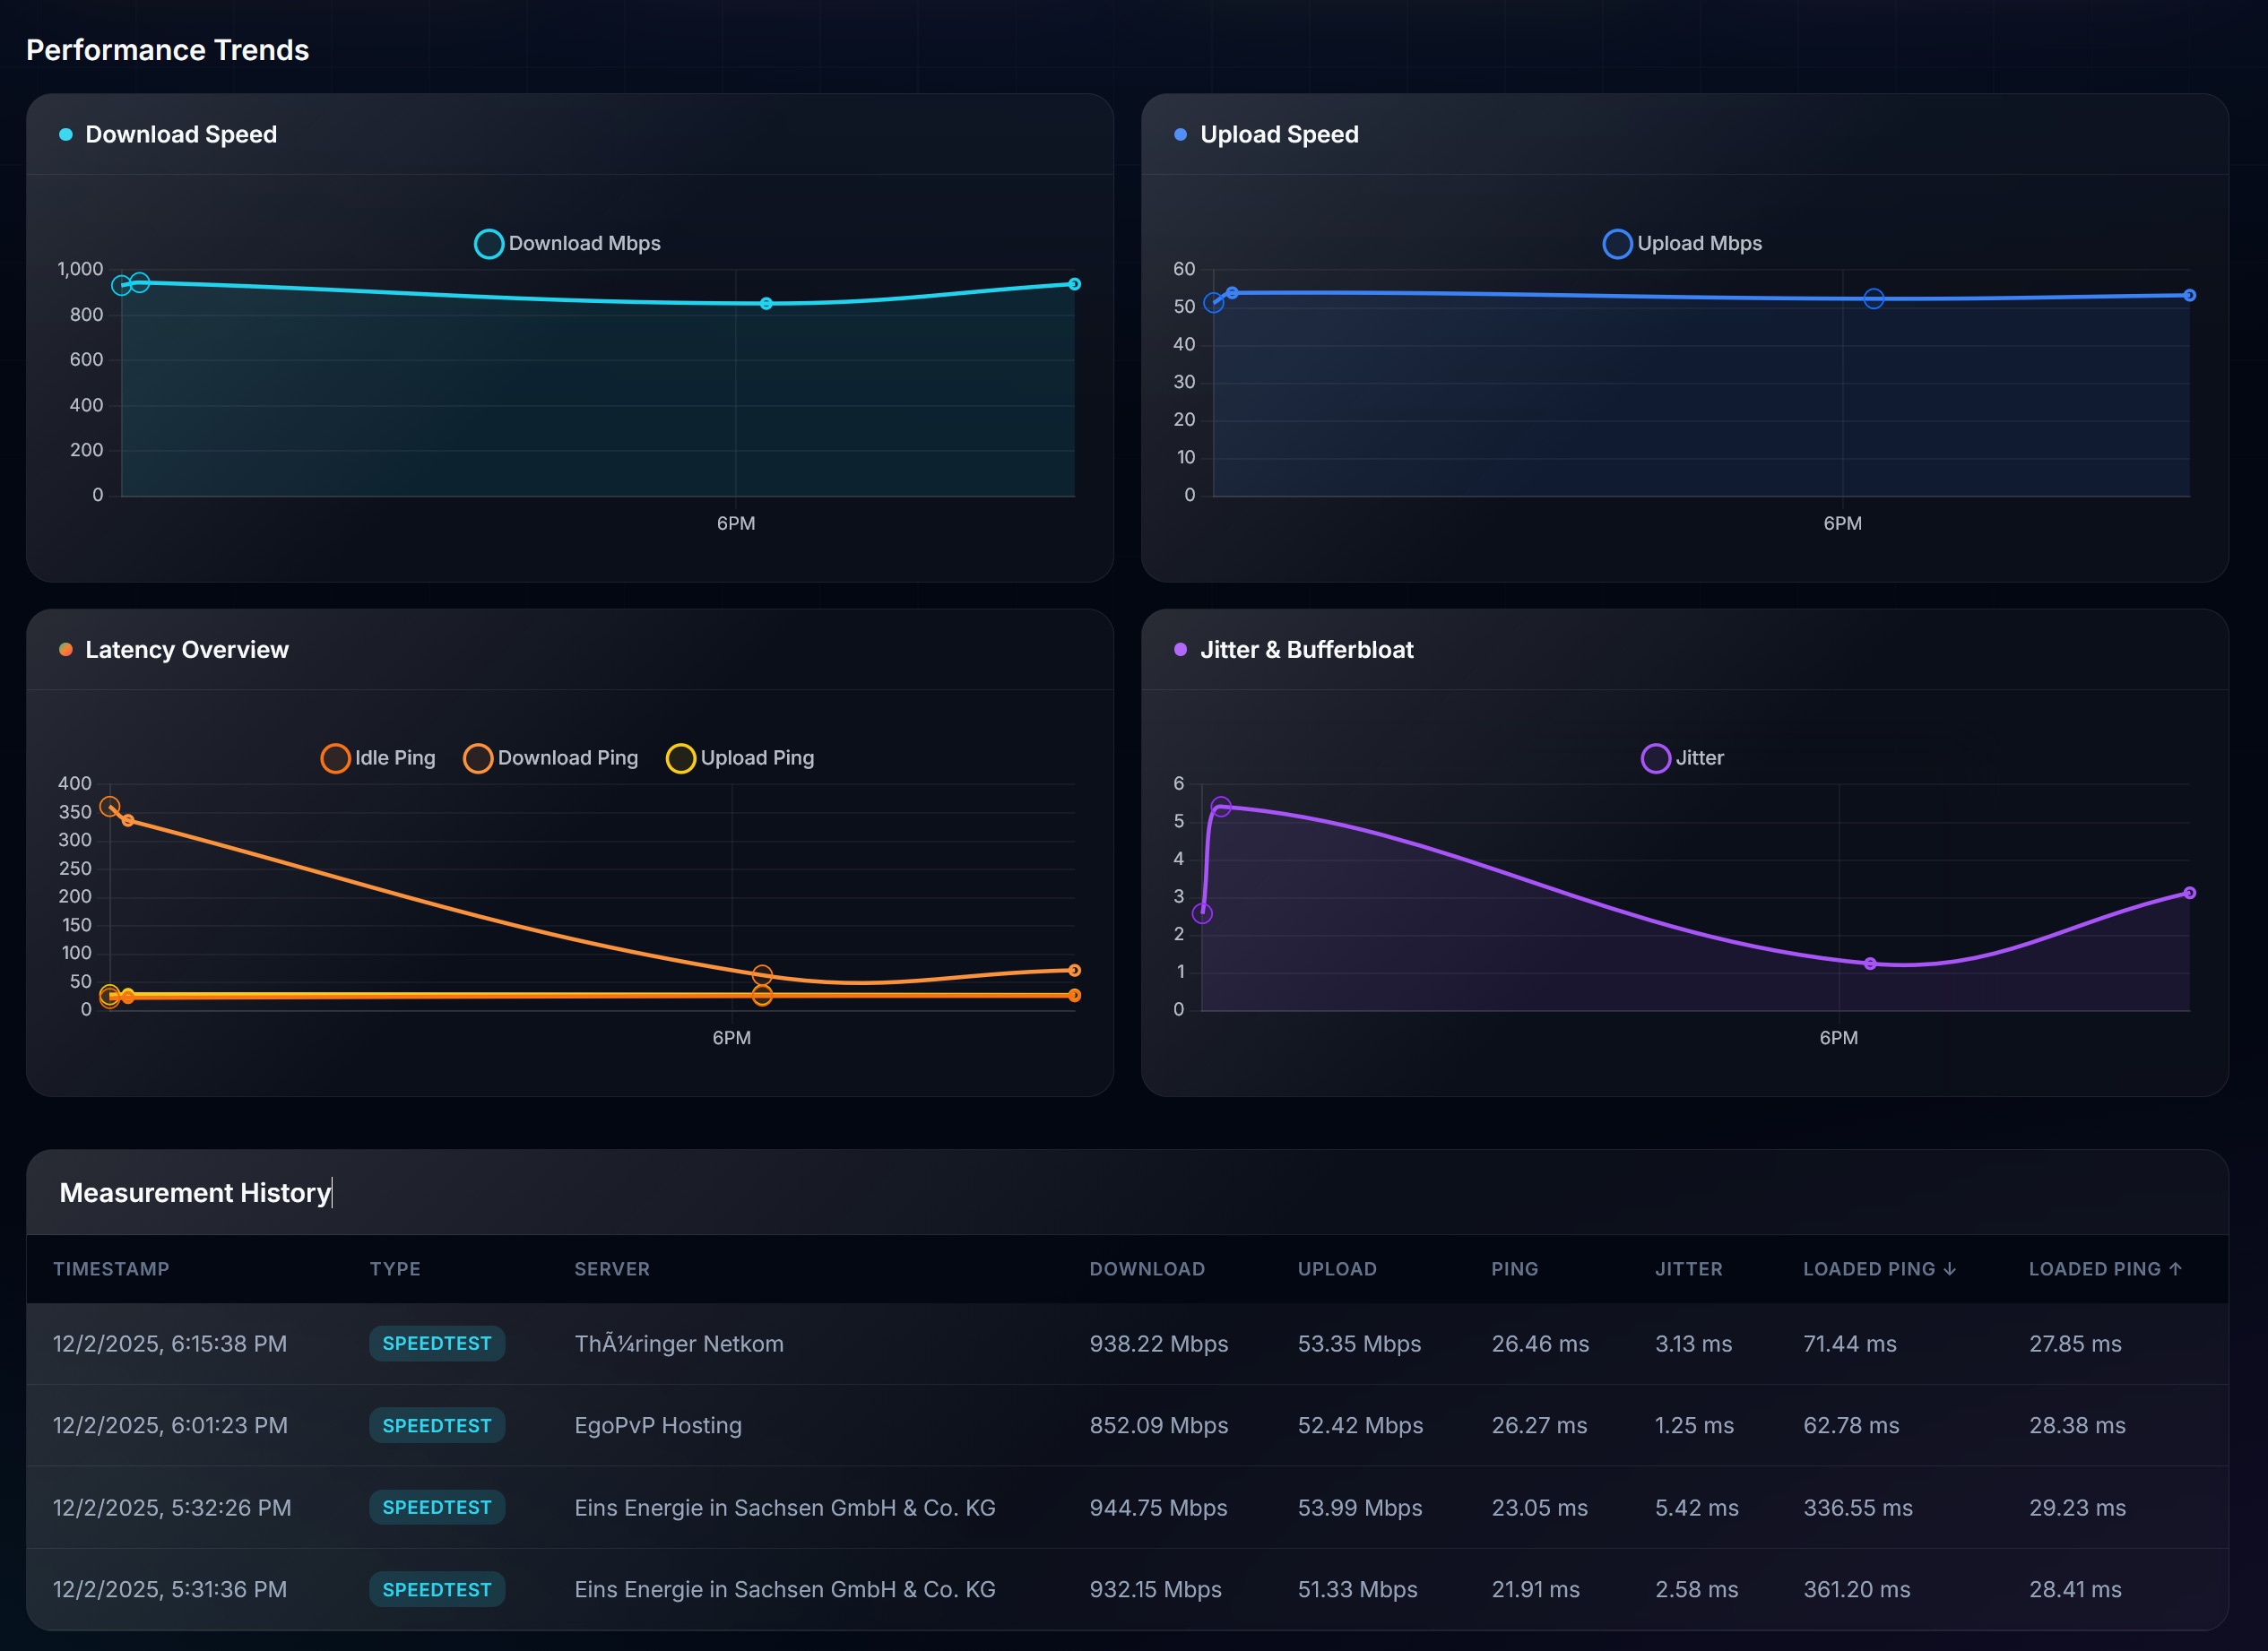Click the 1.25 ms jitter value
This screenshot has width=2268, height=1651.
(1694, 1426)
